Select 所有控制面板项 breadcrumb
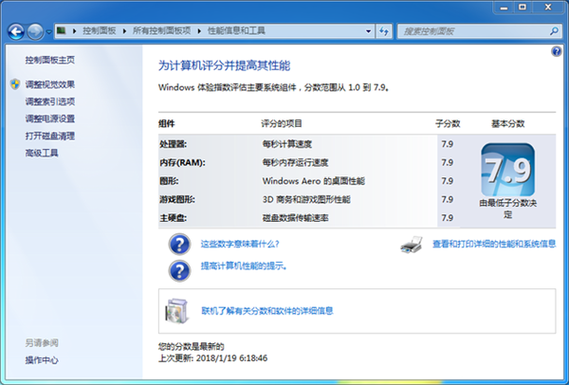 [x=161, y=31]
